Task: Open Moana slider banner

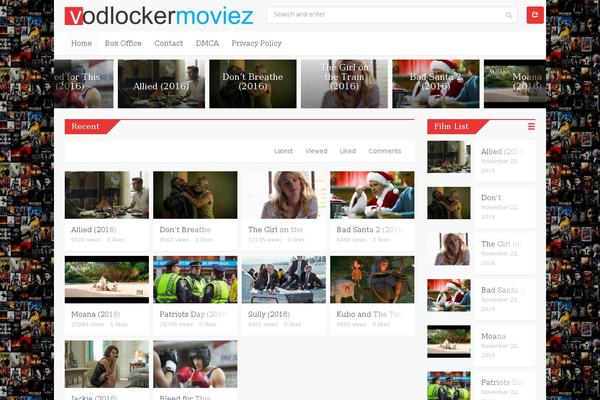Action: click(x=515, y=84)
